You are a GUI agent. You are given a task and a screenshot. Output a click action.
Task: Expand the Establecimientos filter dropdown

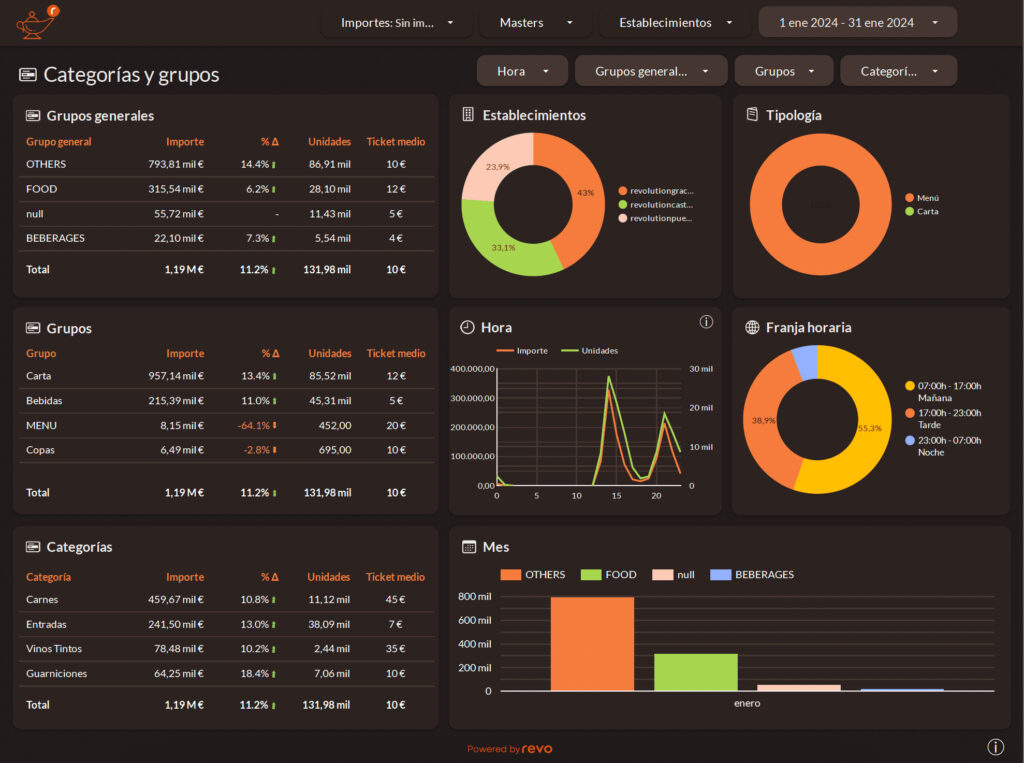point(675,23)
